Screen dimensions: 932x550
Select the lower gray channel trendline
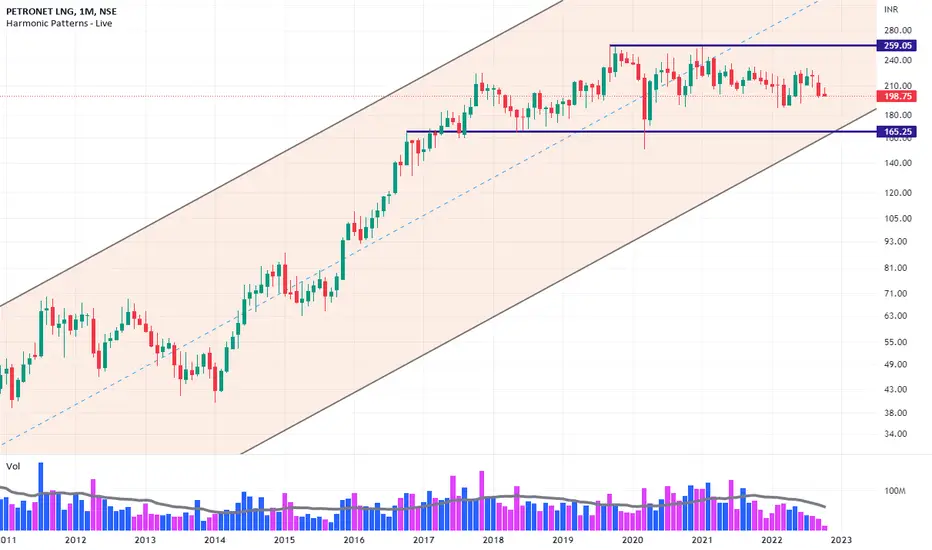point(559,281)
